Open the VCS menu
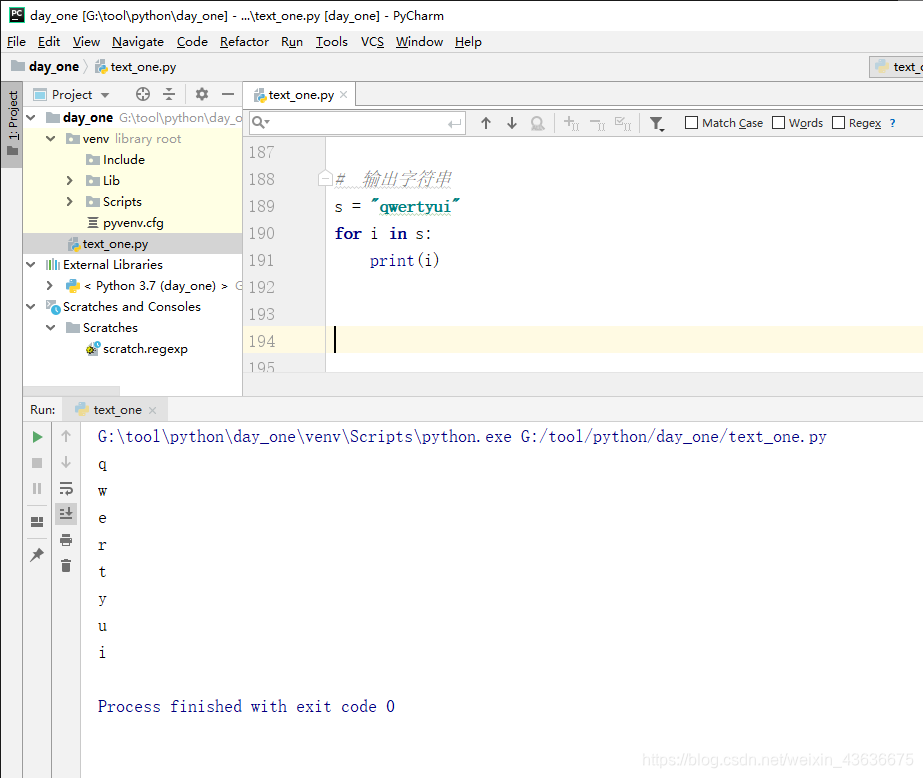This screenshot has width=923, height=778. (x=372, y=42)
